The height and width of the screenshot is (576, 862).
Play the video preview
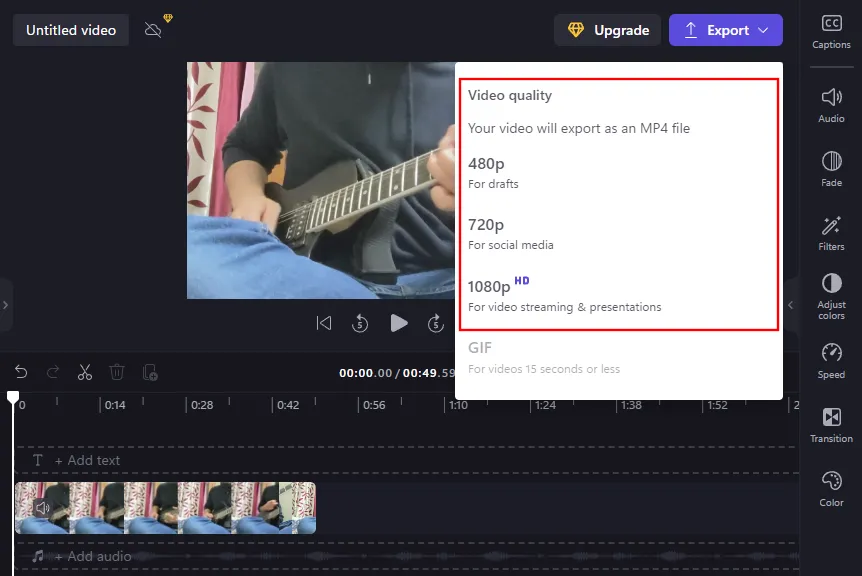(399, 323)
